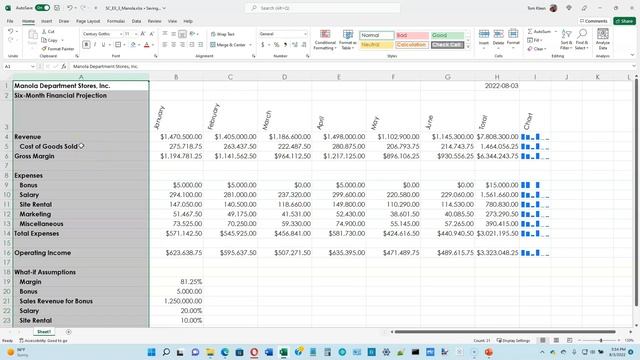Click the Copy icon in Clipboard group

pyautogui.click(x=44, y=40)
